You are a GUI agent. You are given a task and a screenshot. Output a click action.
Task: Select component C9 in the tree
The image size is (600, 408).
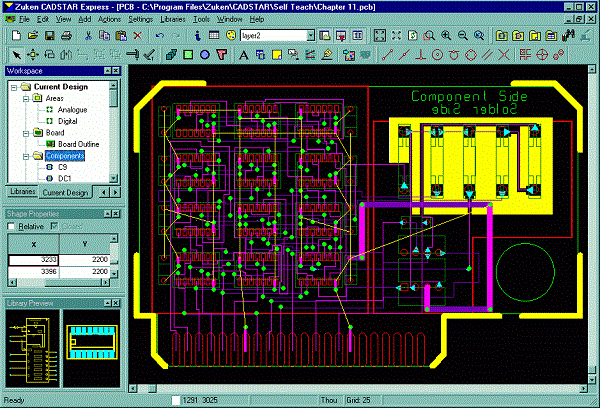[62, 167]
